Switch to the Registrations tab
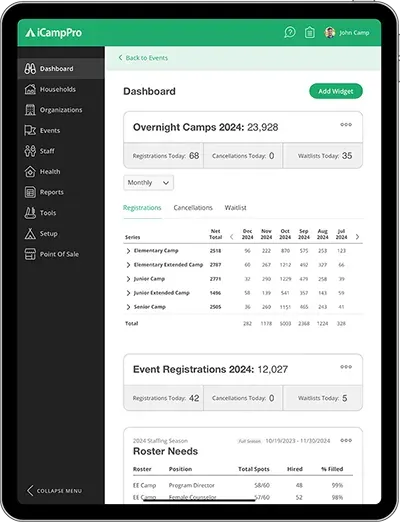 pyautogui.click(x=142, y=208)
